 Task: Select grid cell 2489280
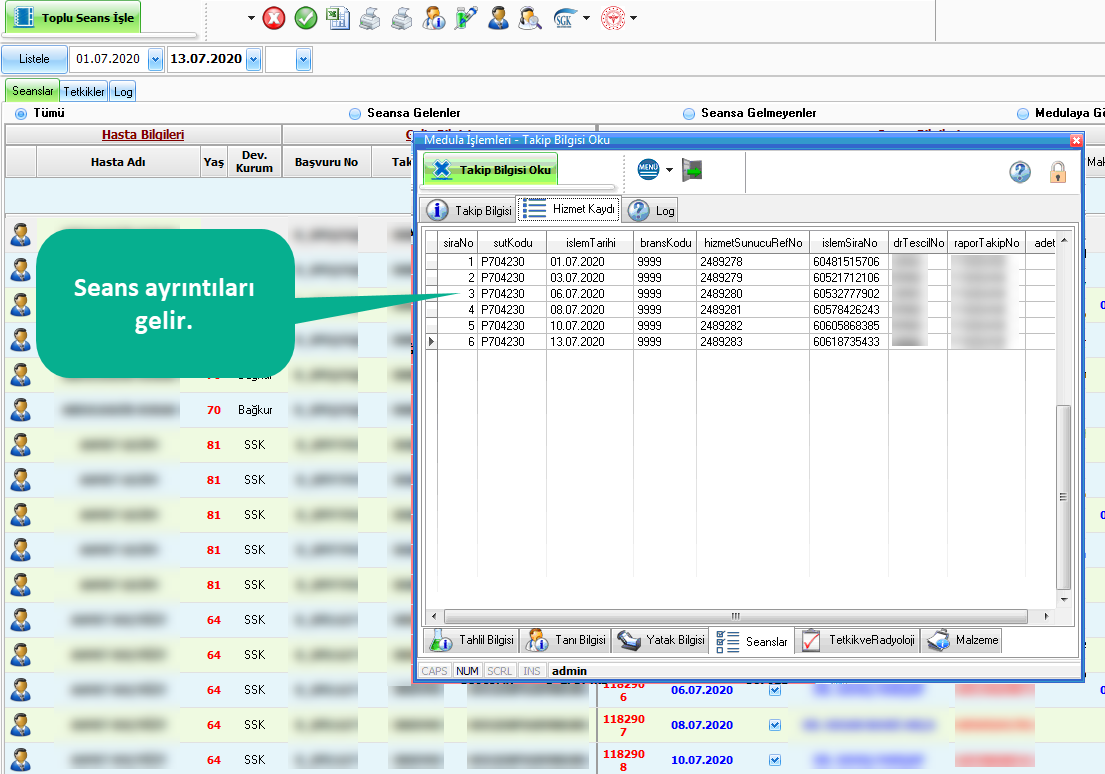753,294
